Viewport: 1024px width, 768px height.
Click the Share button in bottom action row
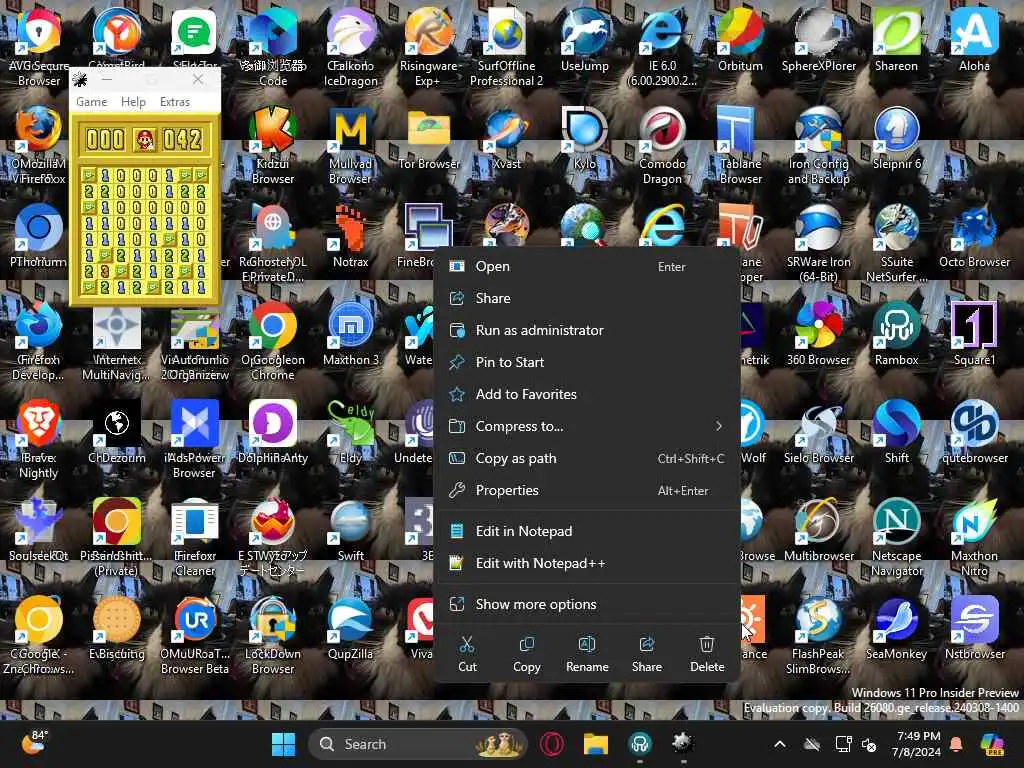pyautogui.click(x=647, y=654)
